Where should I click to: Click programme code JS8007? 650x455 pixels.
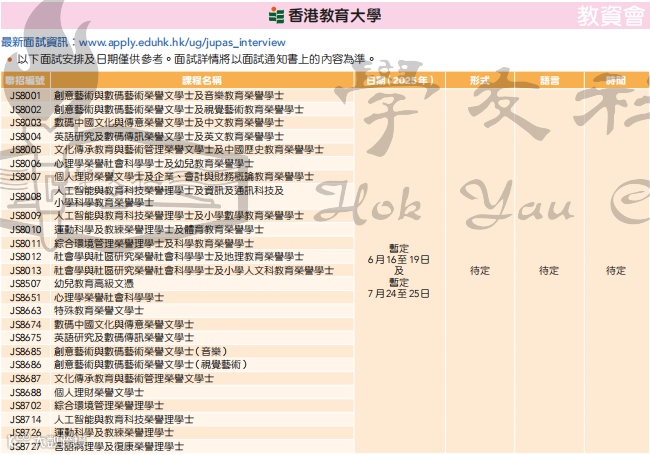[25, 177]
